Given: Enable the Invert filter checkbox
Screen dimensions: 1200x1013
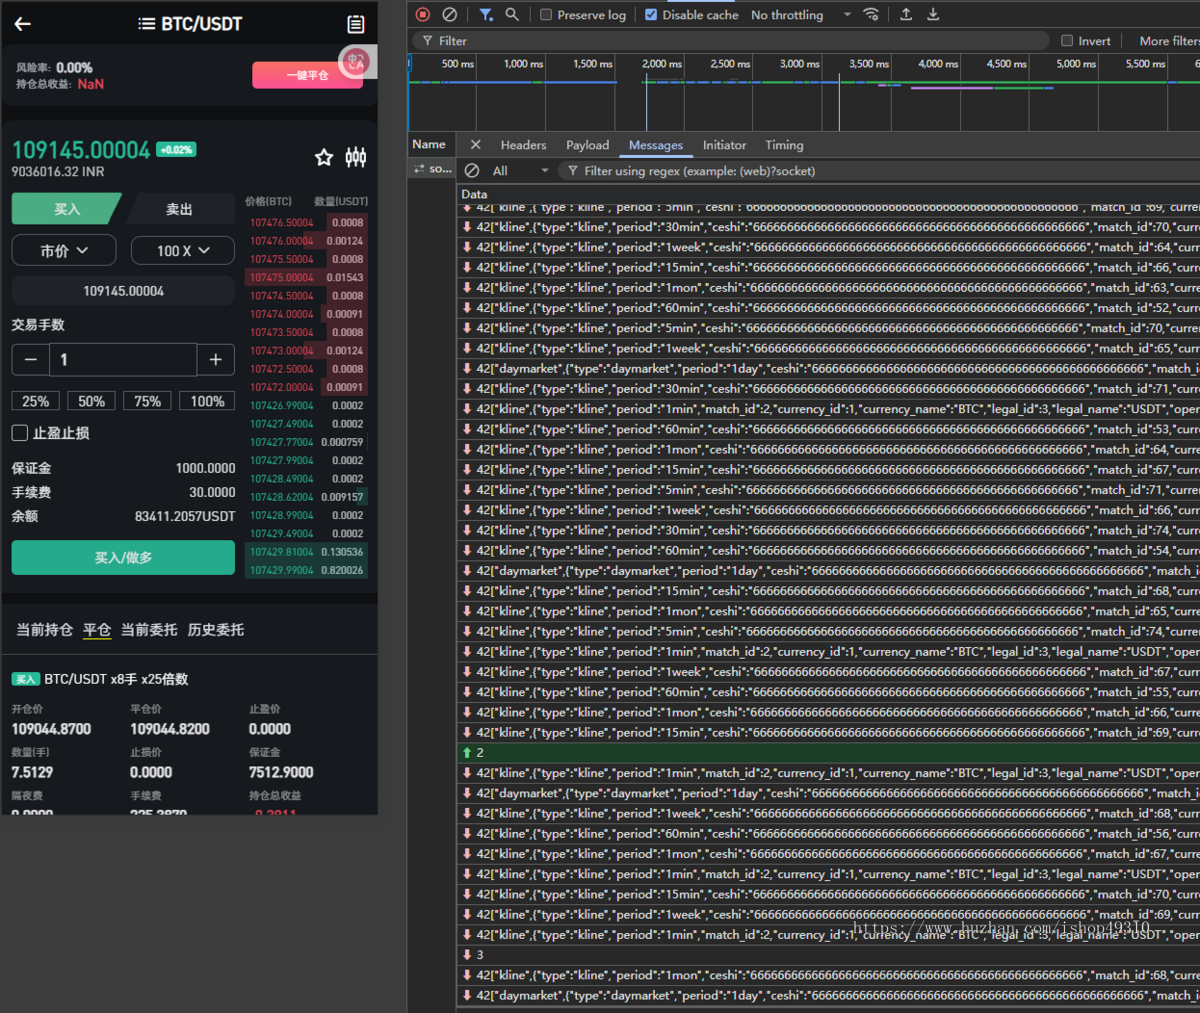Looking at the screenshot, I should (1067, 41).
